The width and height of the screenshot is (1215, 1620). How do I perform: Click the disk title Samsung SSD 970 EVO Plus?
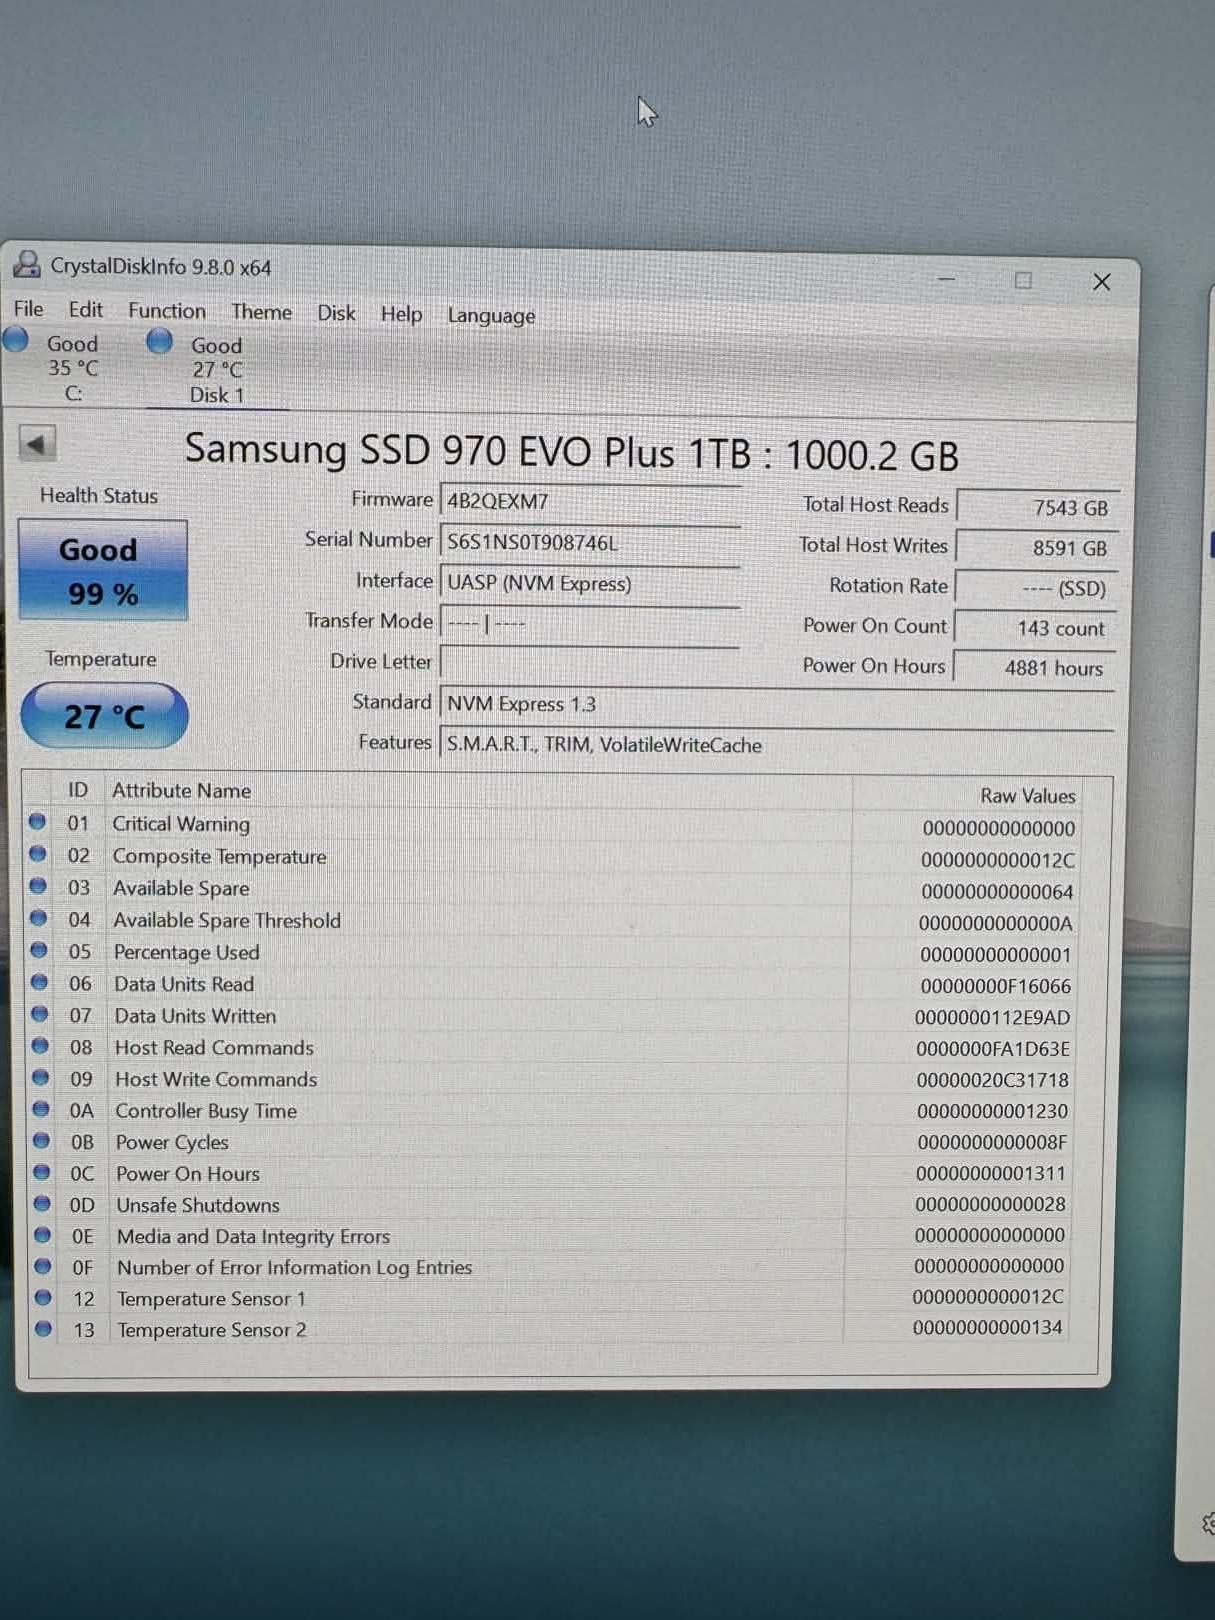click(571, 452)
